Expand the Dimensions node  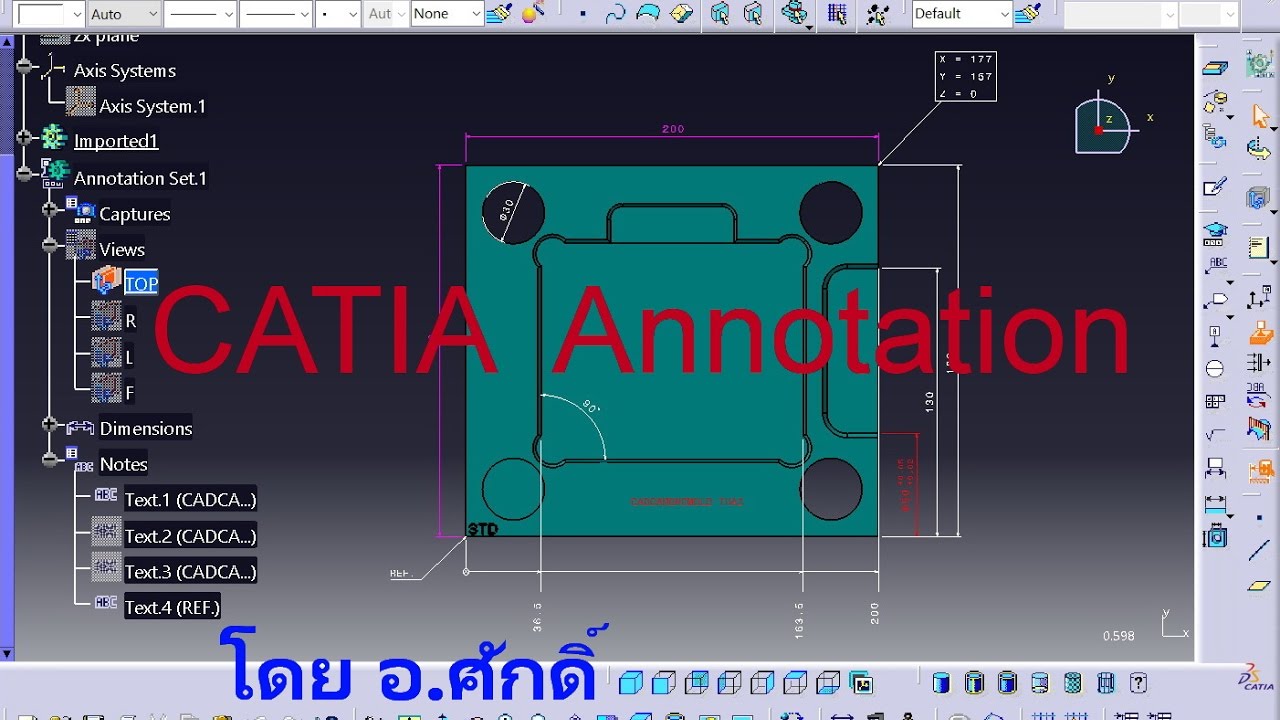pyautogui.click(x=50, y=424)
